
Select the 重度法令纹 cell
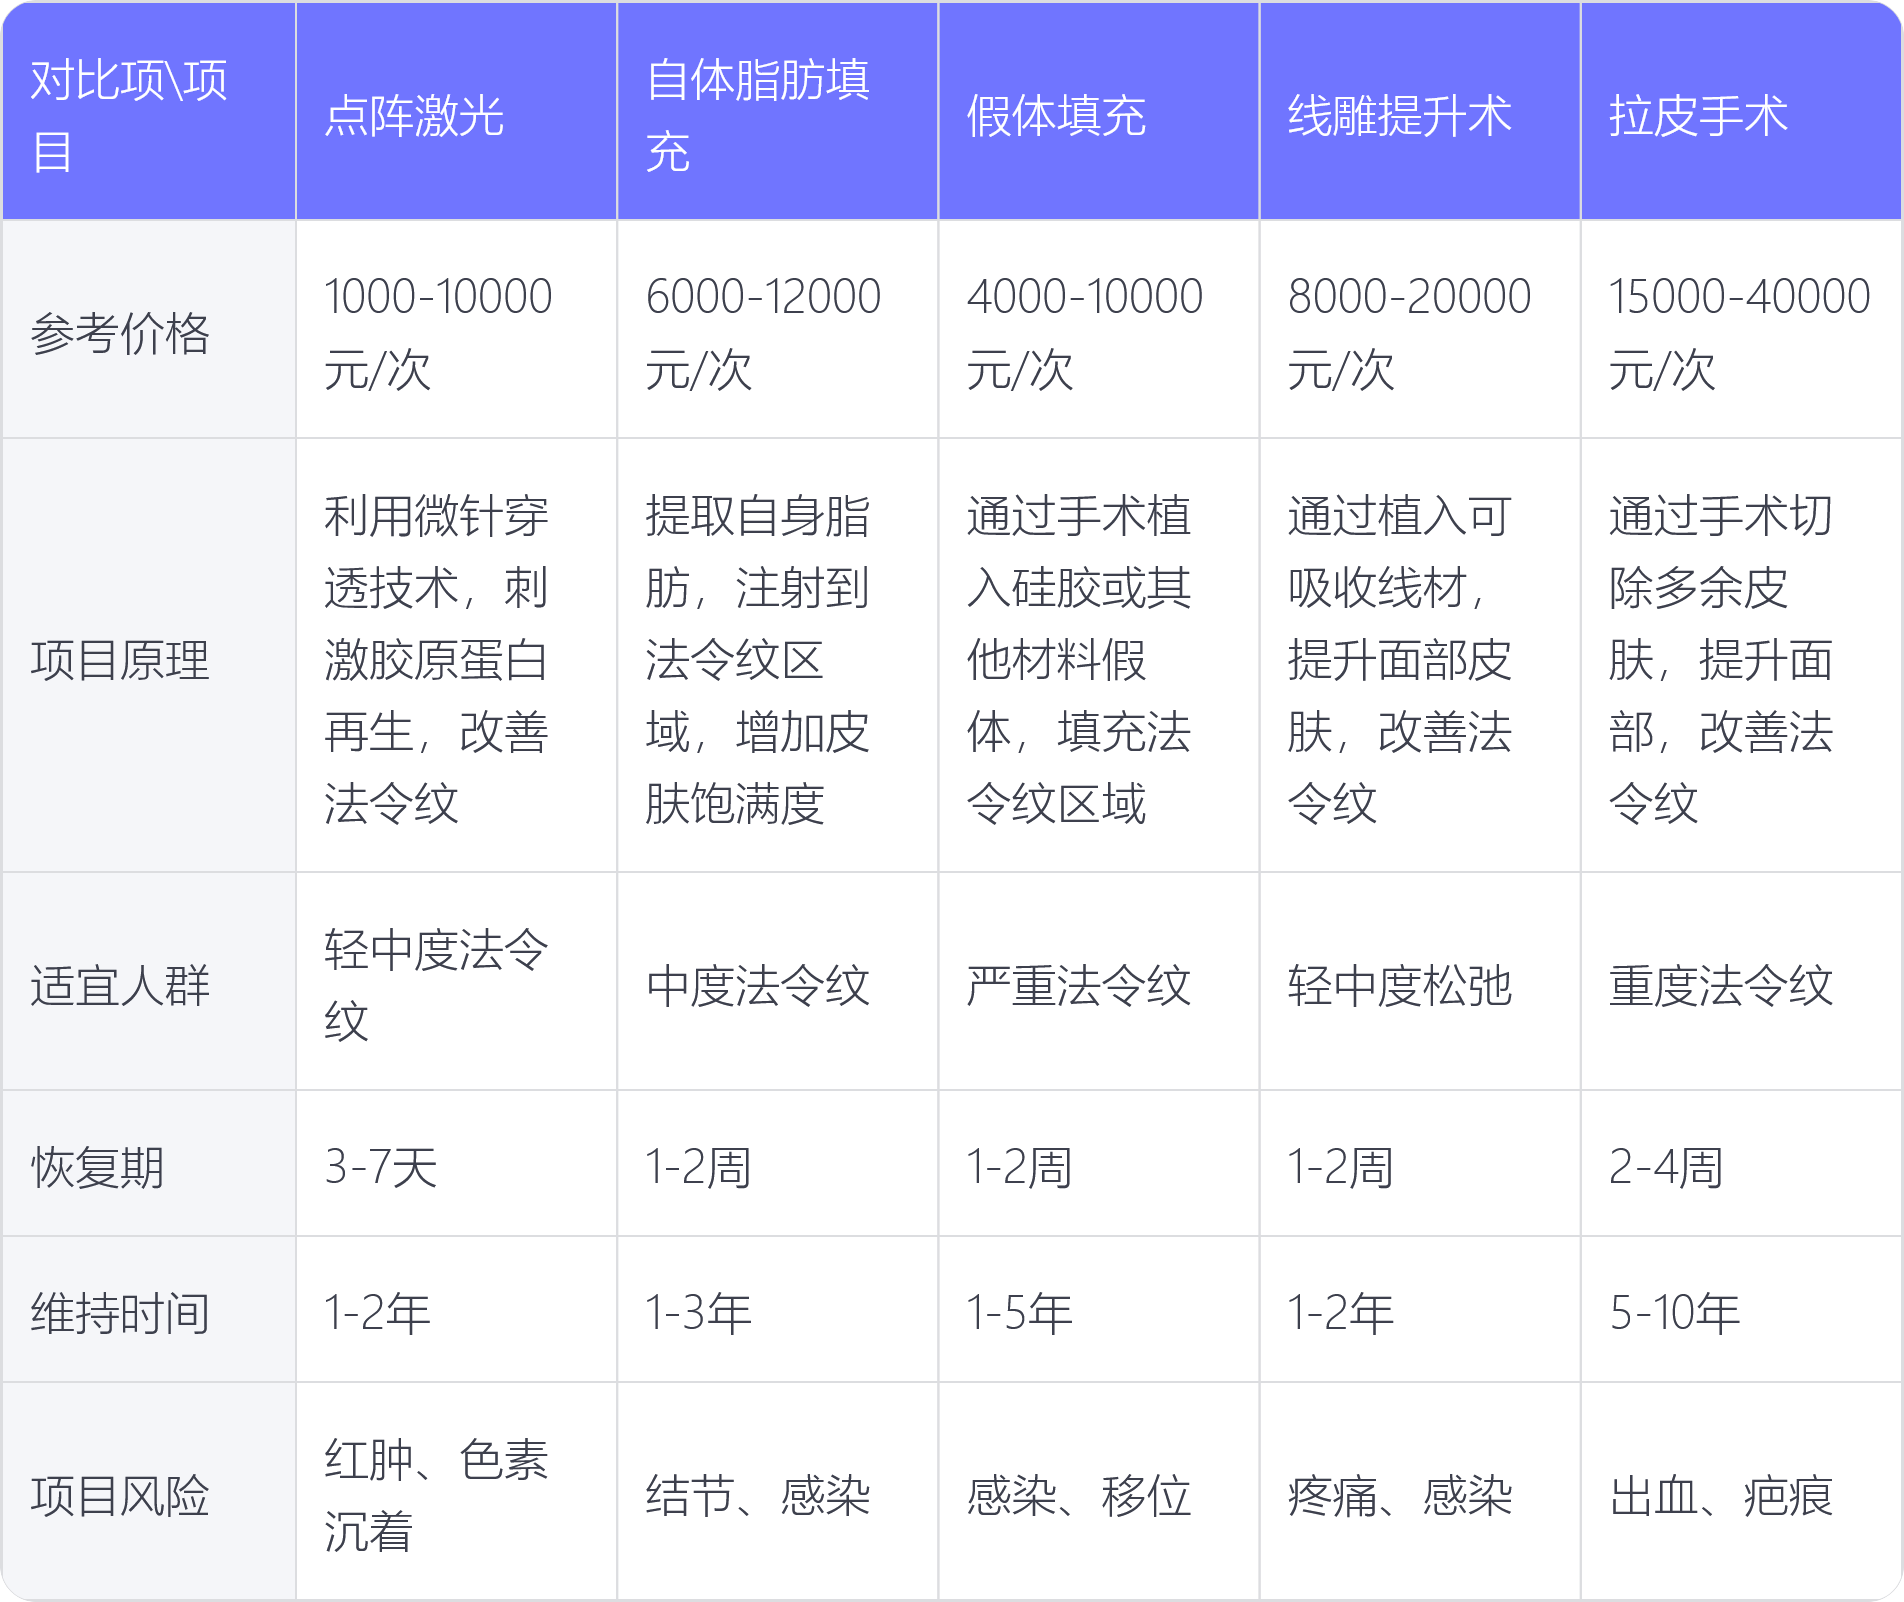click(1741, 981)
